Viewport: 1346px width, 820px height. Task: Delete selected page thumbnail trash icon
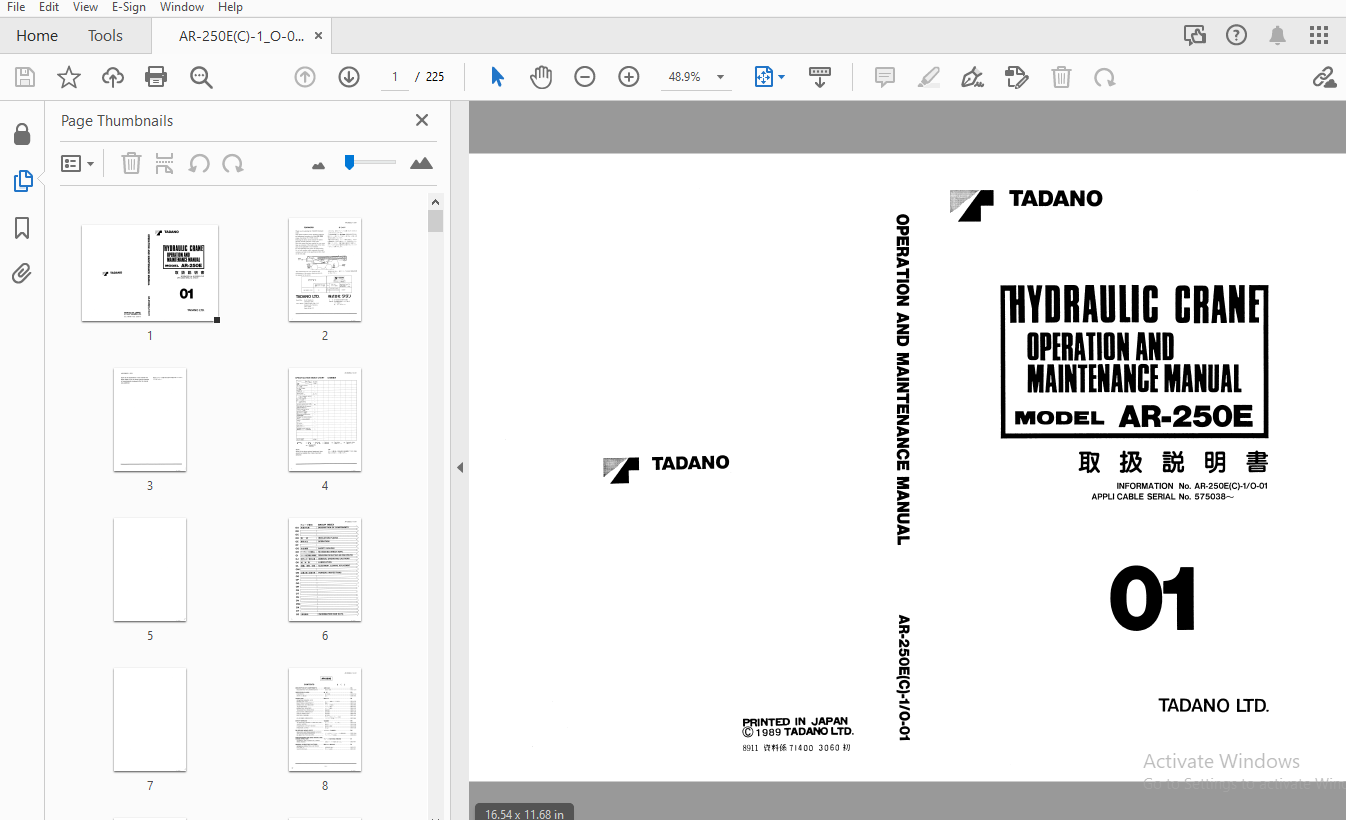pos(131,163)
